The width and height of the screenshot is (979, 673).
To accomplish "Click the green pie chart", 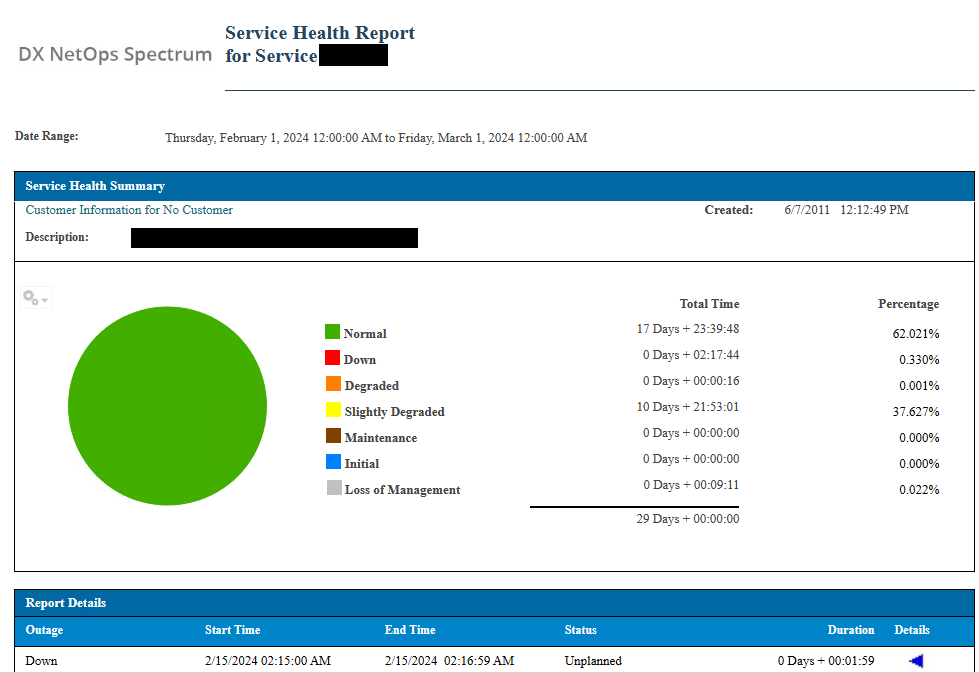I will [167, 406].
